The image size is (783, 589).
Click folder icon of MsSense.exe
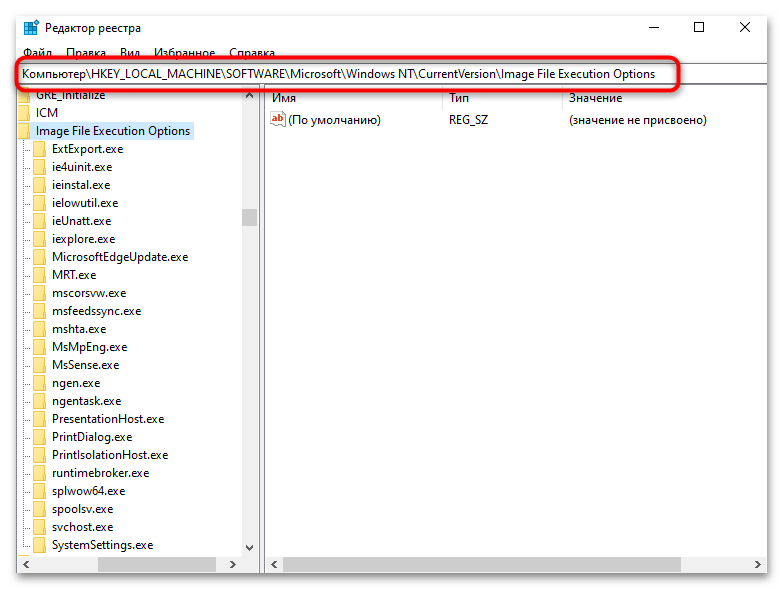(39, 364)
